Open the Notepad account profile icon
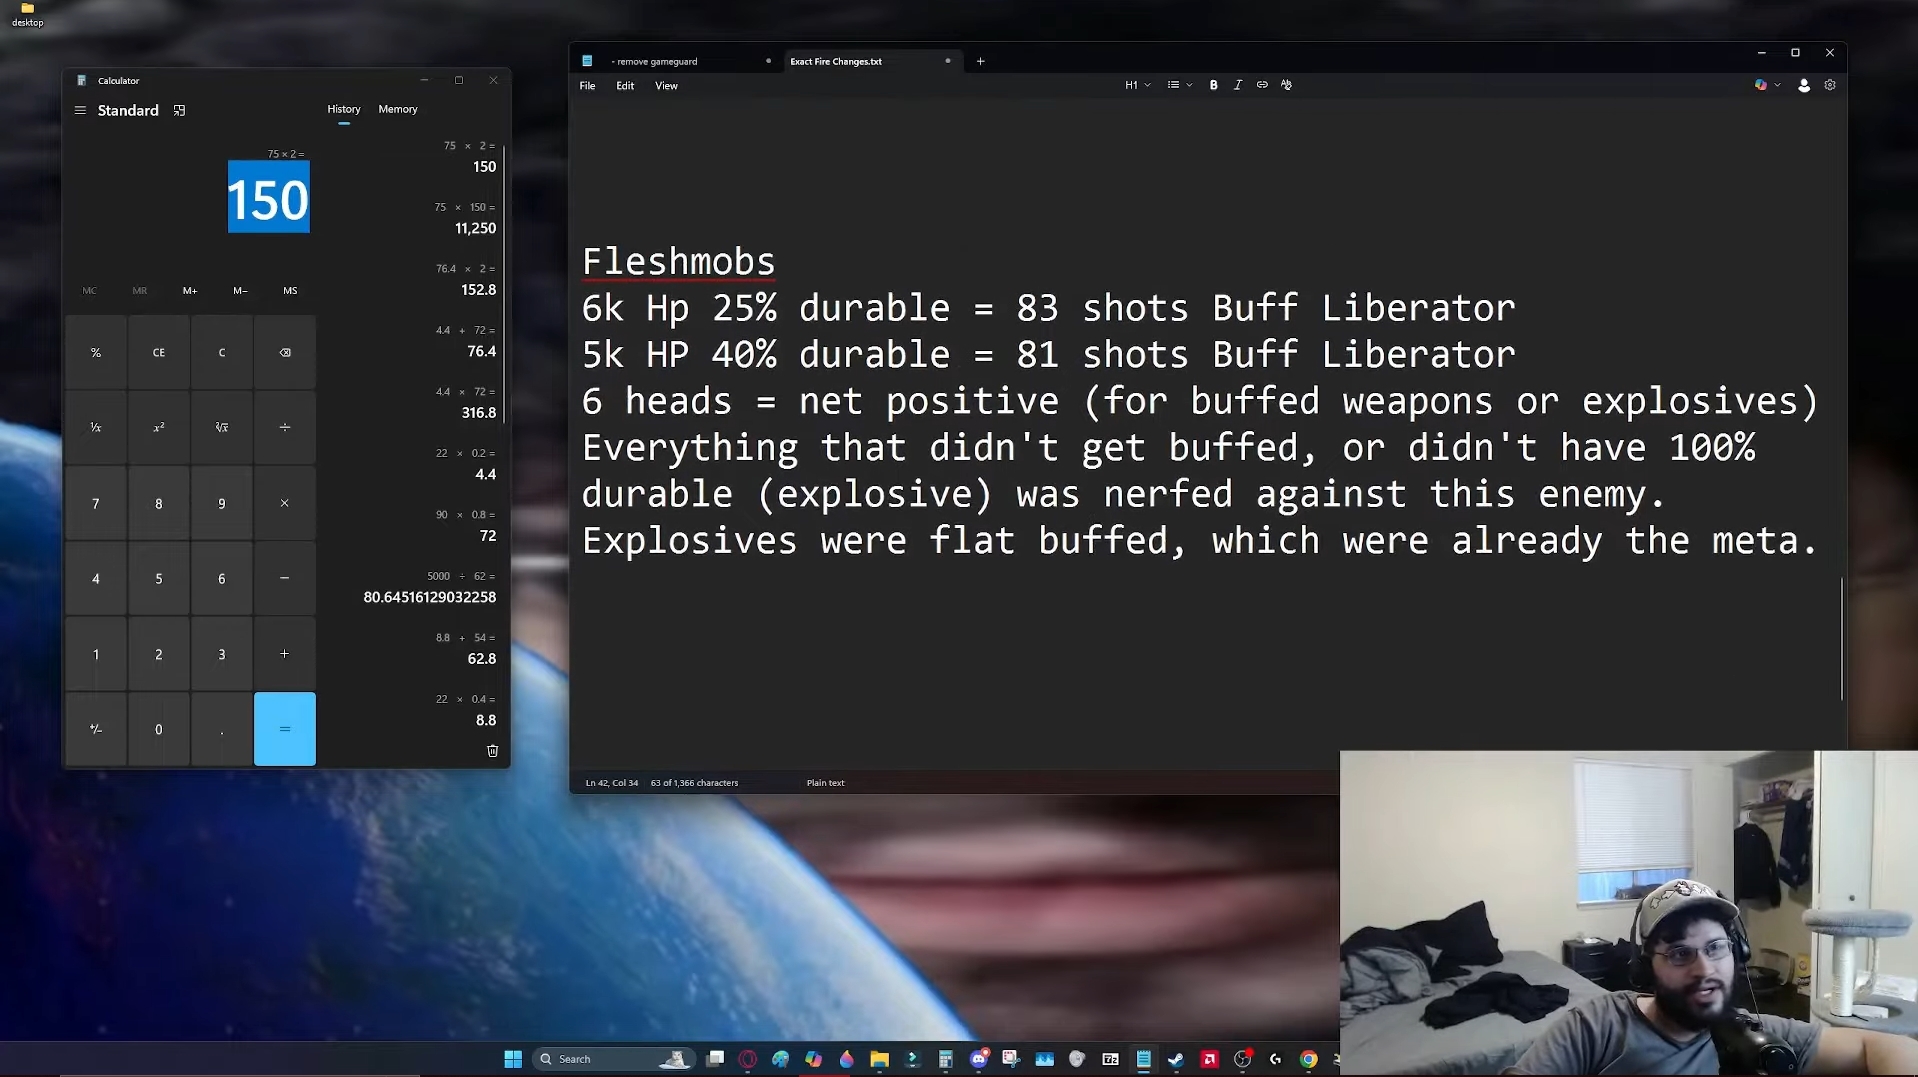Viewport: 1918px width, 1077px height. tap(1804, 86)
